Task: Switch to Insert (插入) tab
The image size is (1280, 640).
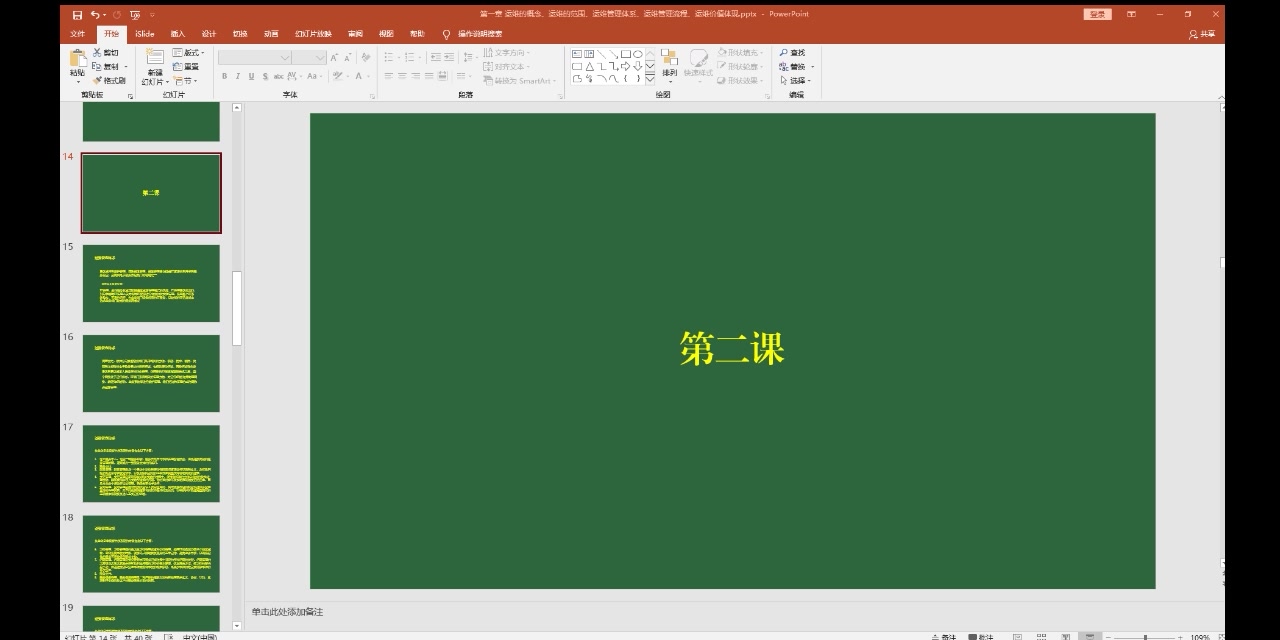Action: tap(178, 34)
